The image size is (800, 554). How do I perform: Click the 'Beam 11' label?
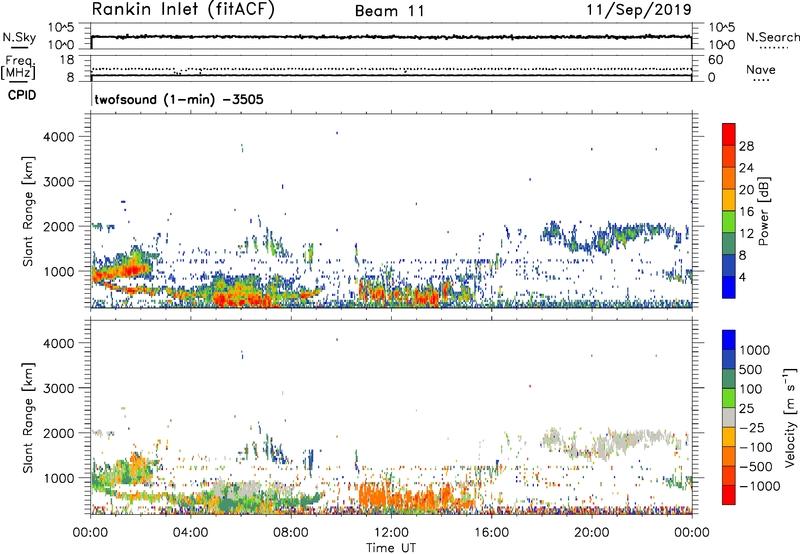click(390, 11)
